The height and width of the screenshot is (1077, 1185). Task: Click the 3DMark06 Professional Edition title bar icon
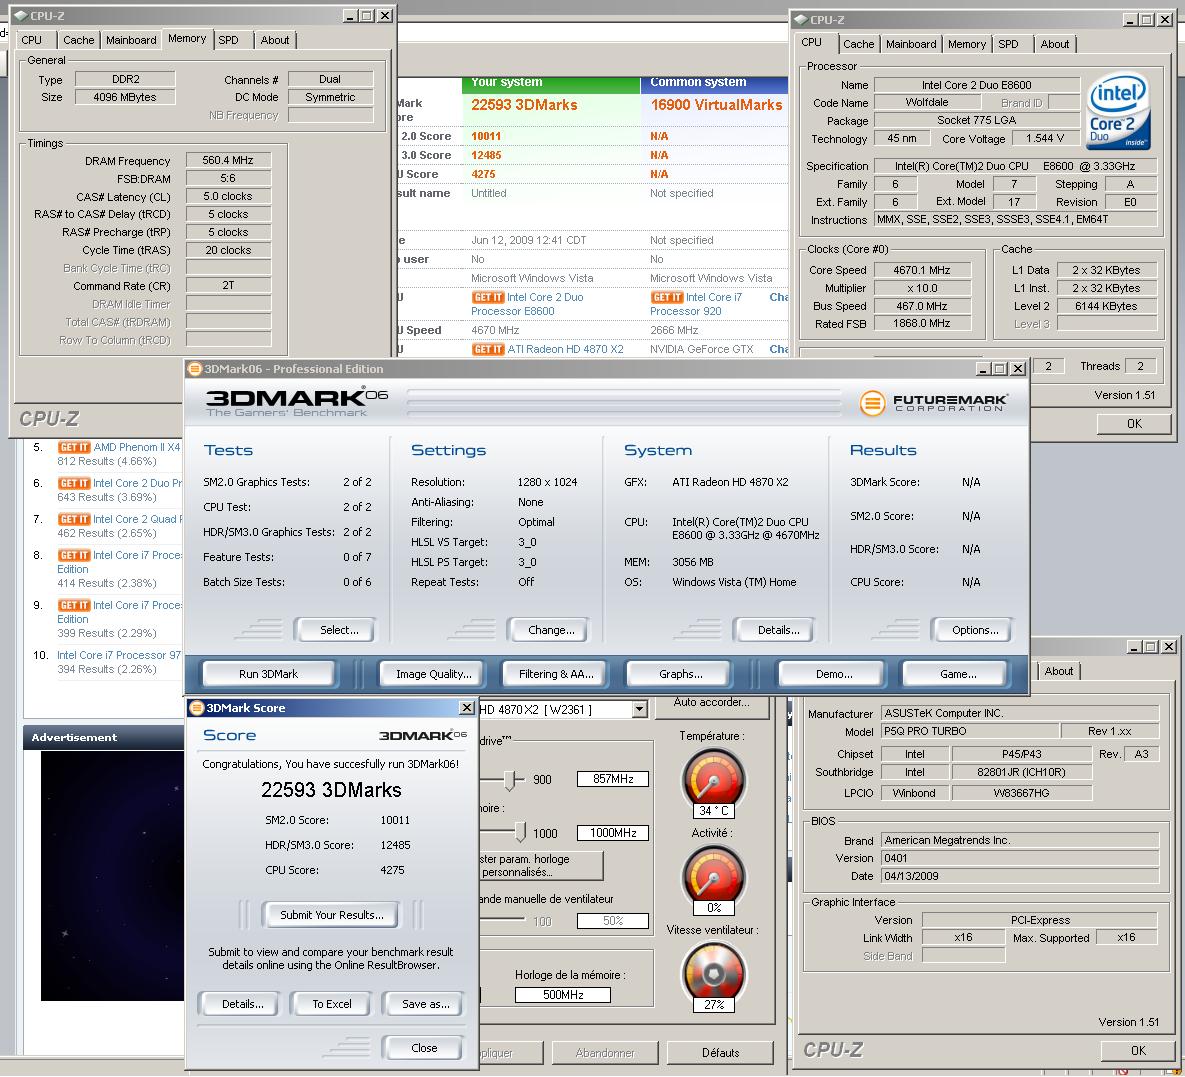[x=195, y=369]
